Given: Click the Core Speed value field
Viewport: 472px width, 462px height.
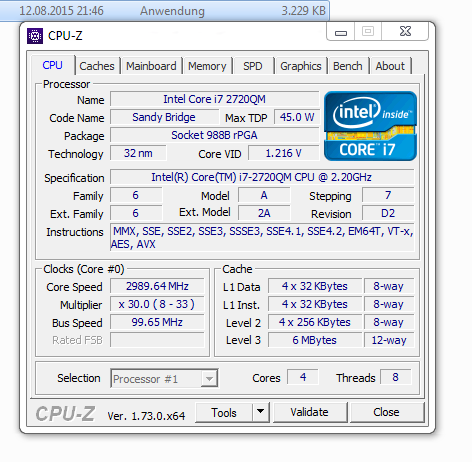Looking at the screenshot, I should (x=157, y=286).
